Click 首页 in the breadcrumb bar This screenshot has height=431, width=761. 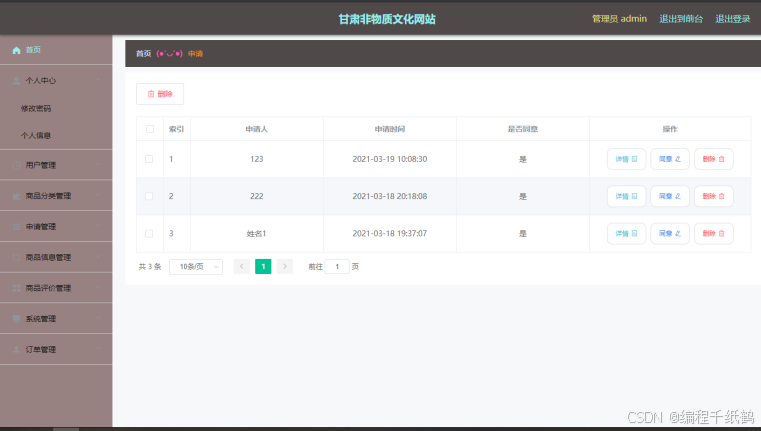(144, 53)
